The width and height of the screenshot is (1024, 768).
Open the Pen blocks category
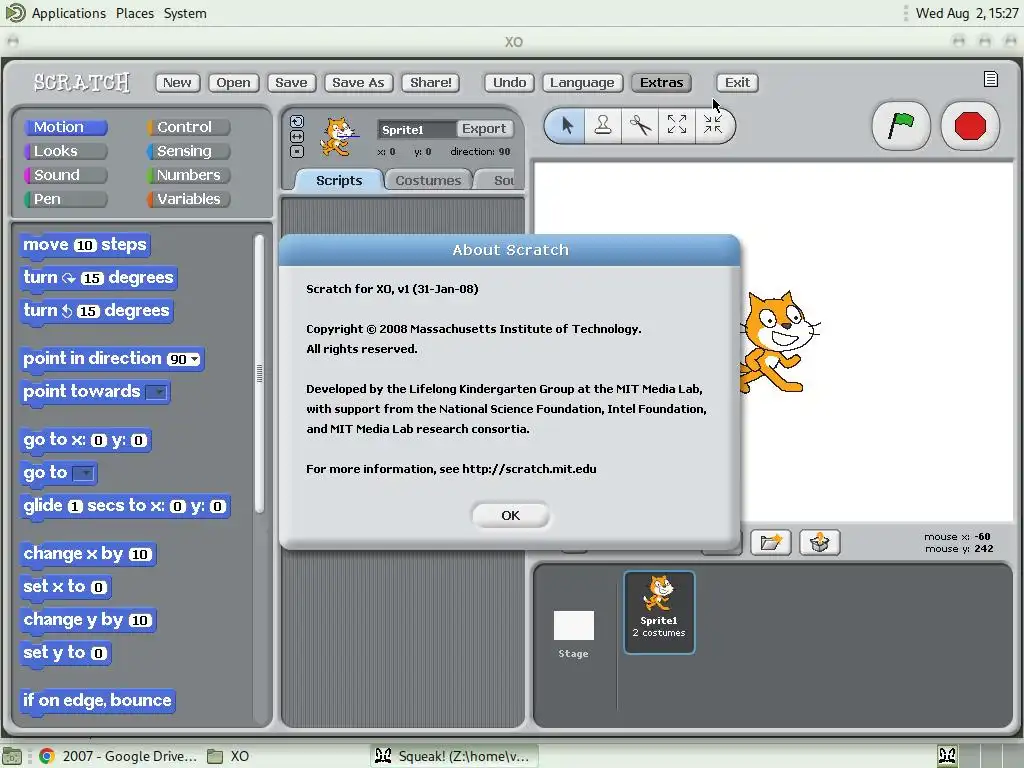65,199
